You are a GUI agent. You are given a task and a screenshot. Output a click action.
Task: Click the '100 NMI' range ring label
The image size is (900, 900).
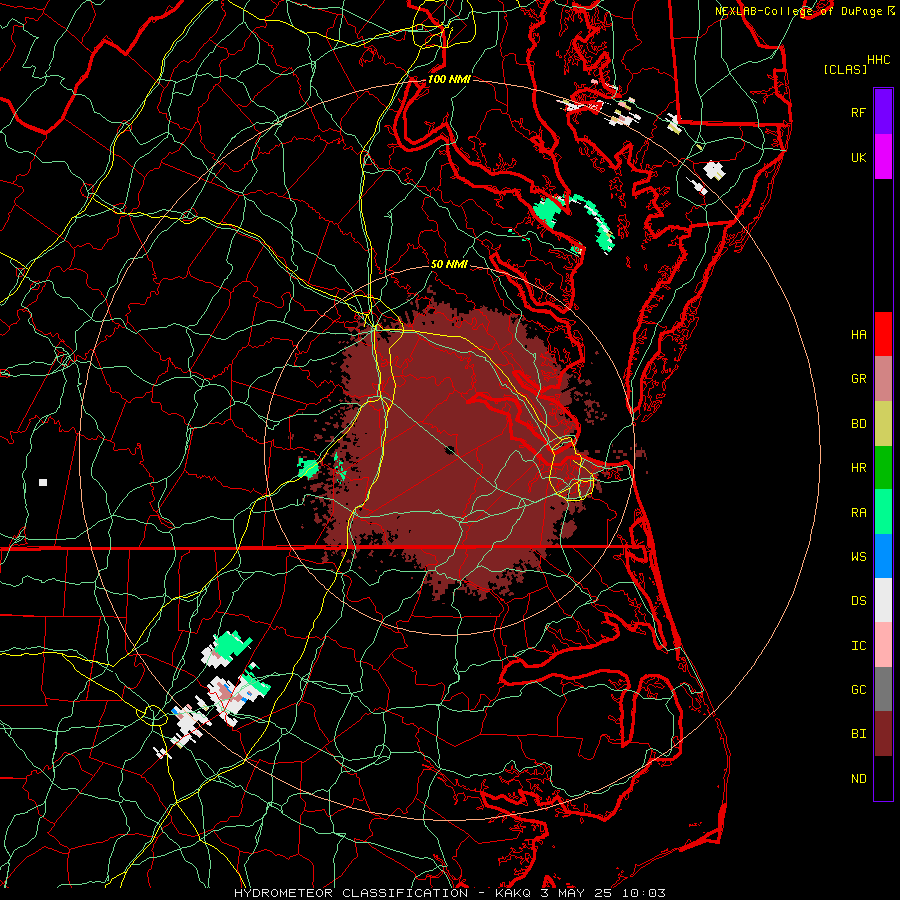tap(449, 79)
